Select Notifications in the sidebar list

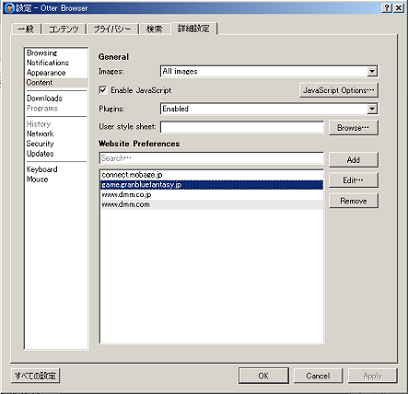56,63
